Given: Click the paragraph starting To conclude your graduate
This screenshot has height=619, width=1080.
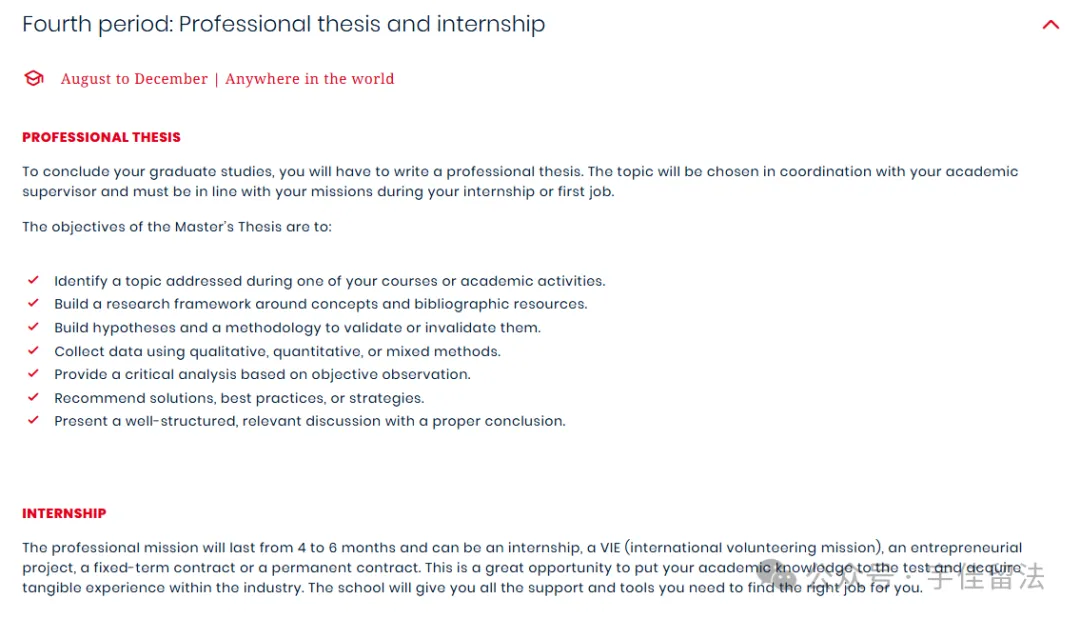Looking at the screenshot, I should [x=520, y=181].
